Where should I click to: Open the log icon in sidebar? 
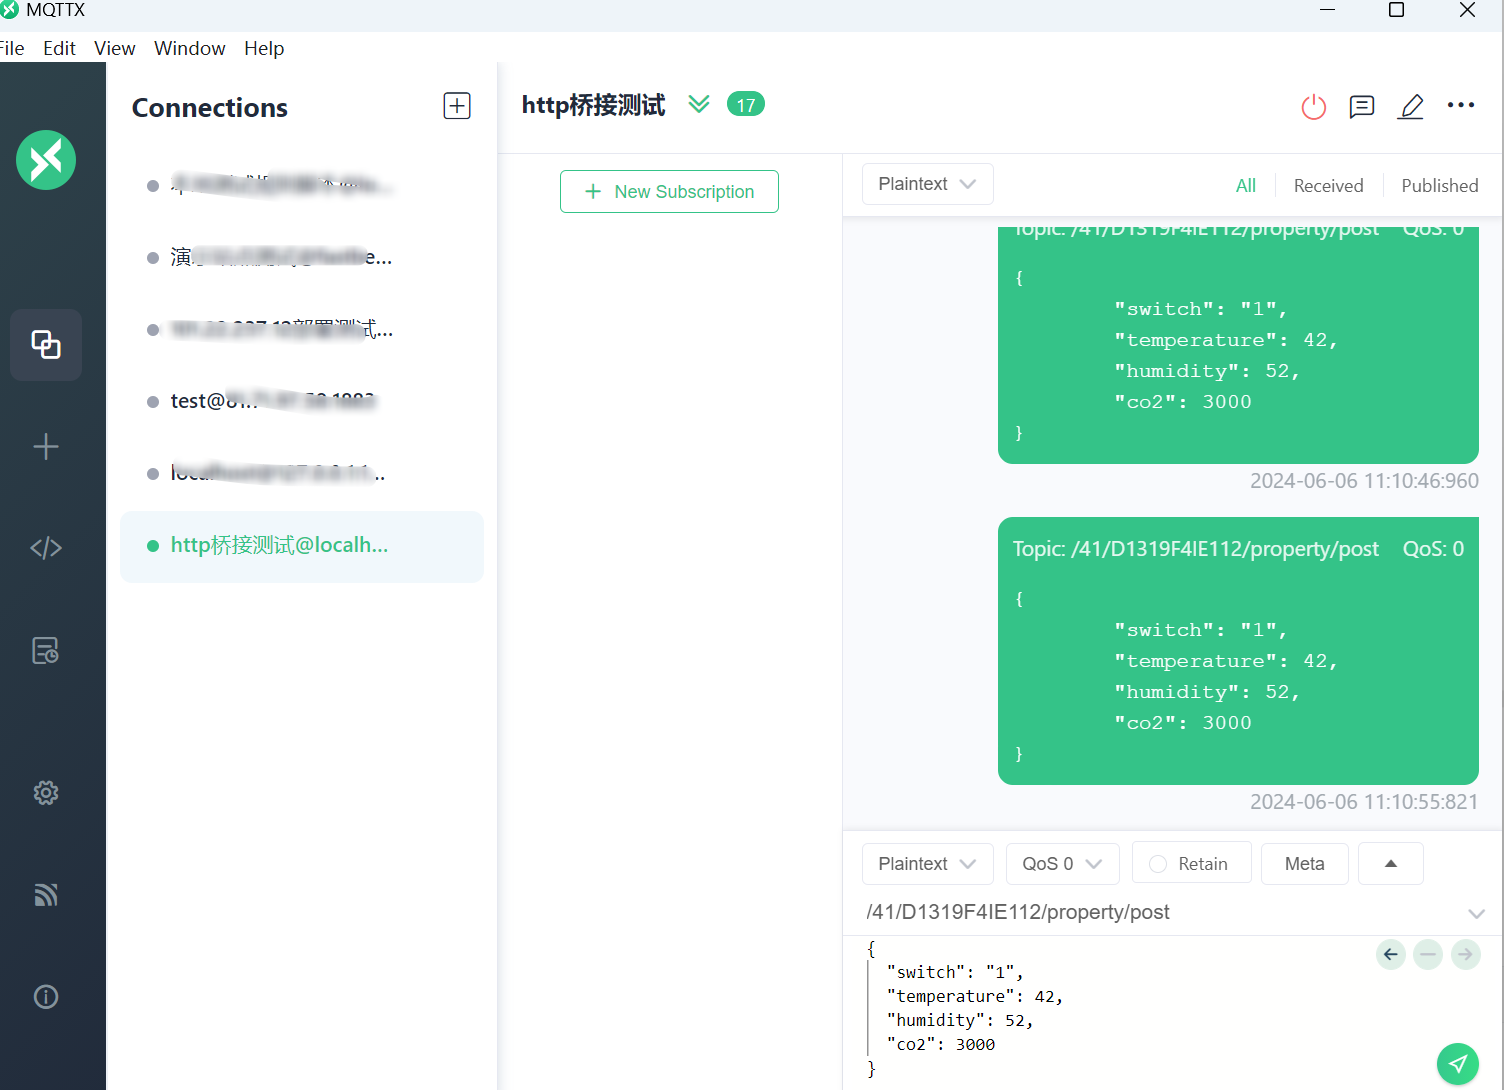46,651
